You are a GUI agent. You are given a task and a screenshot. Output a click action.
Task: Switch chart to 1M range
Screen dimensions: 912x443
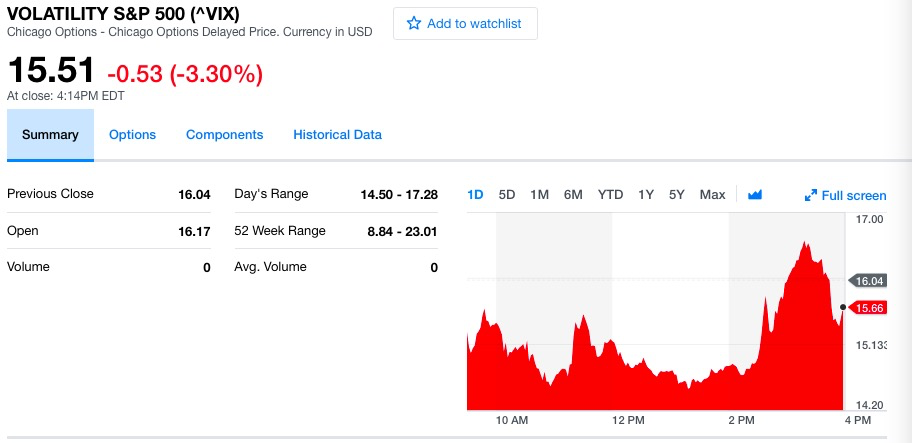point(539,195)
